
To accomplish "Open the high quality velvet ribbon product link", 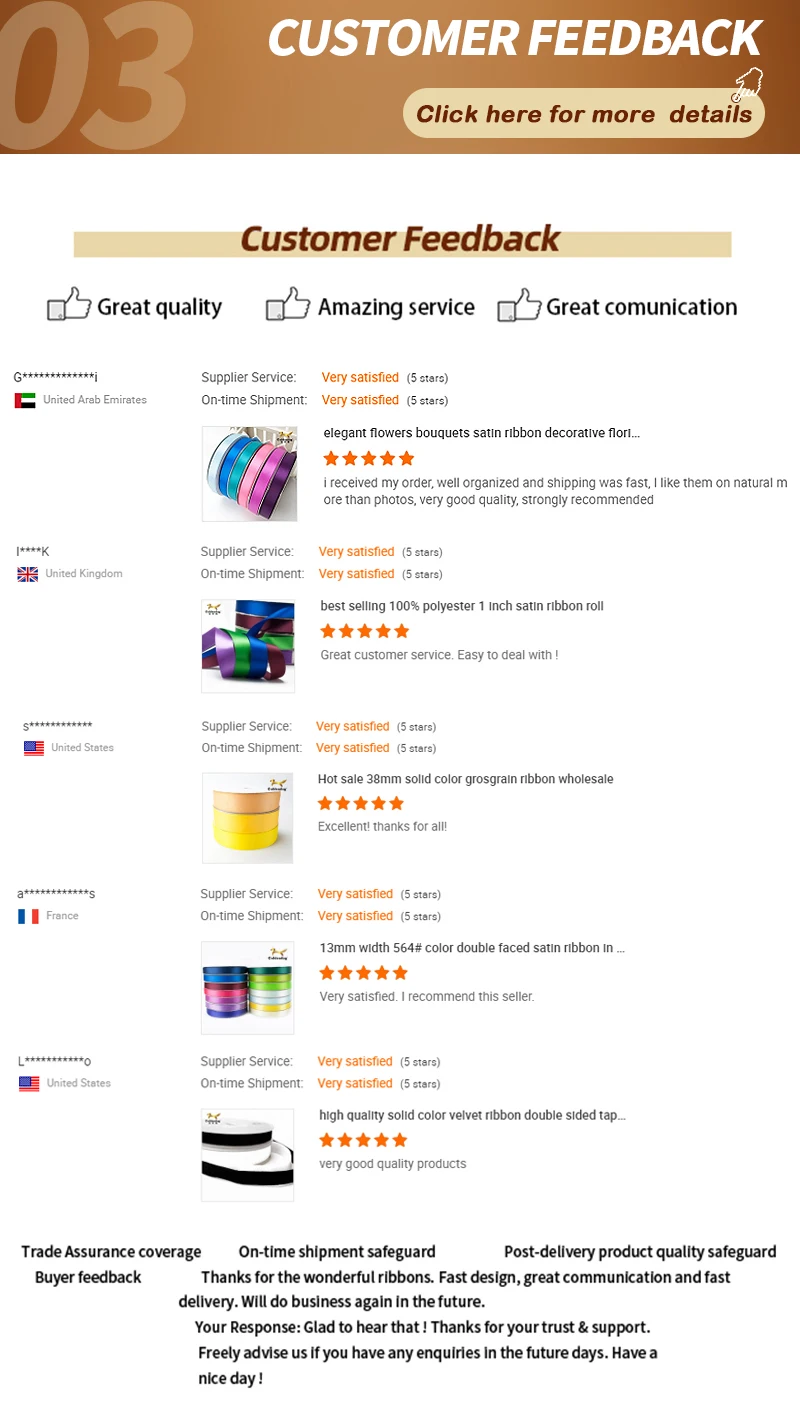I will (472, 1115).
